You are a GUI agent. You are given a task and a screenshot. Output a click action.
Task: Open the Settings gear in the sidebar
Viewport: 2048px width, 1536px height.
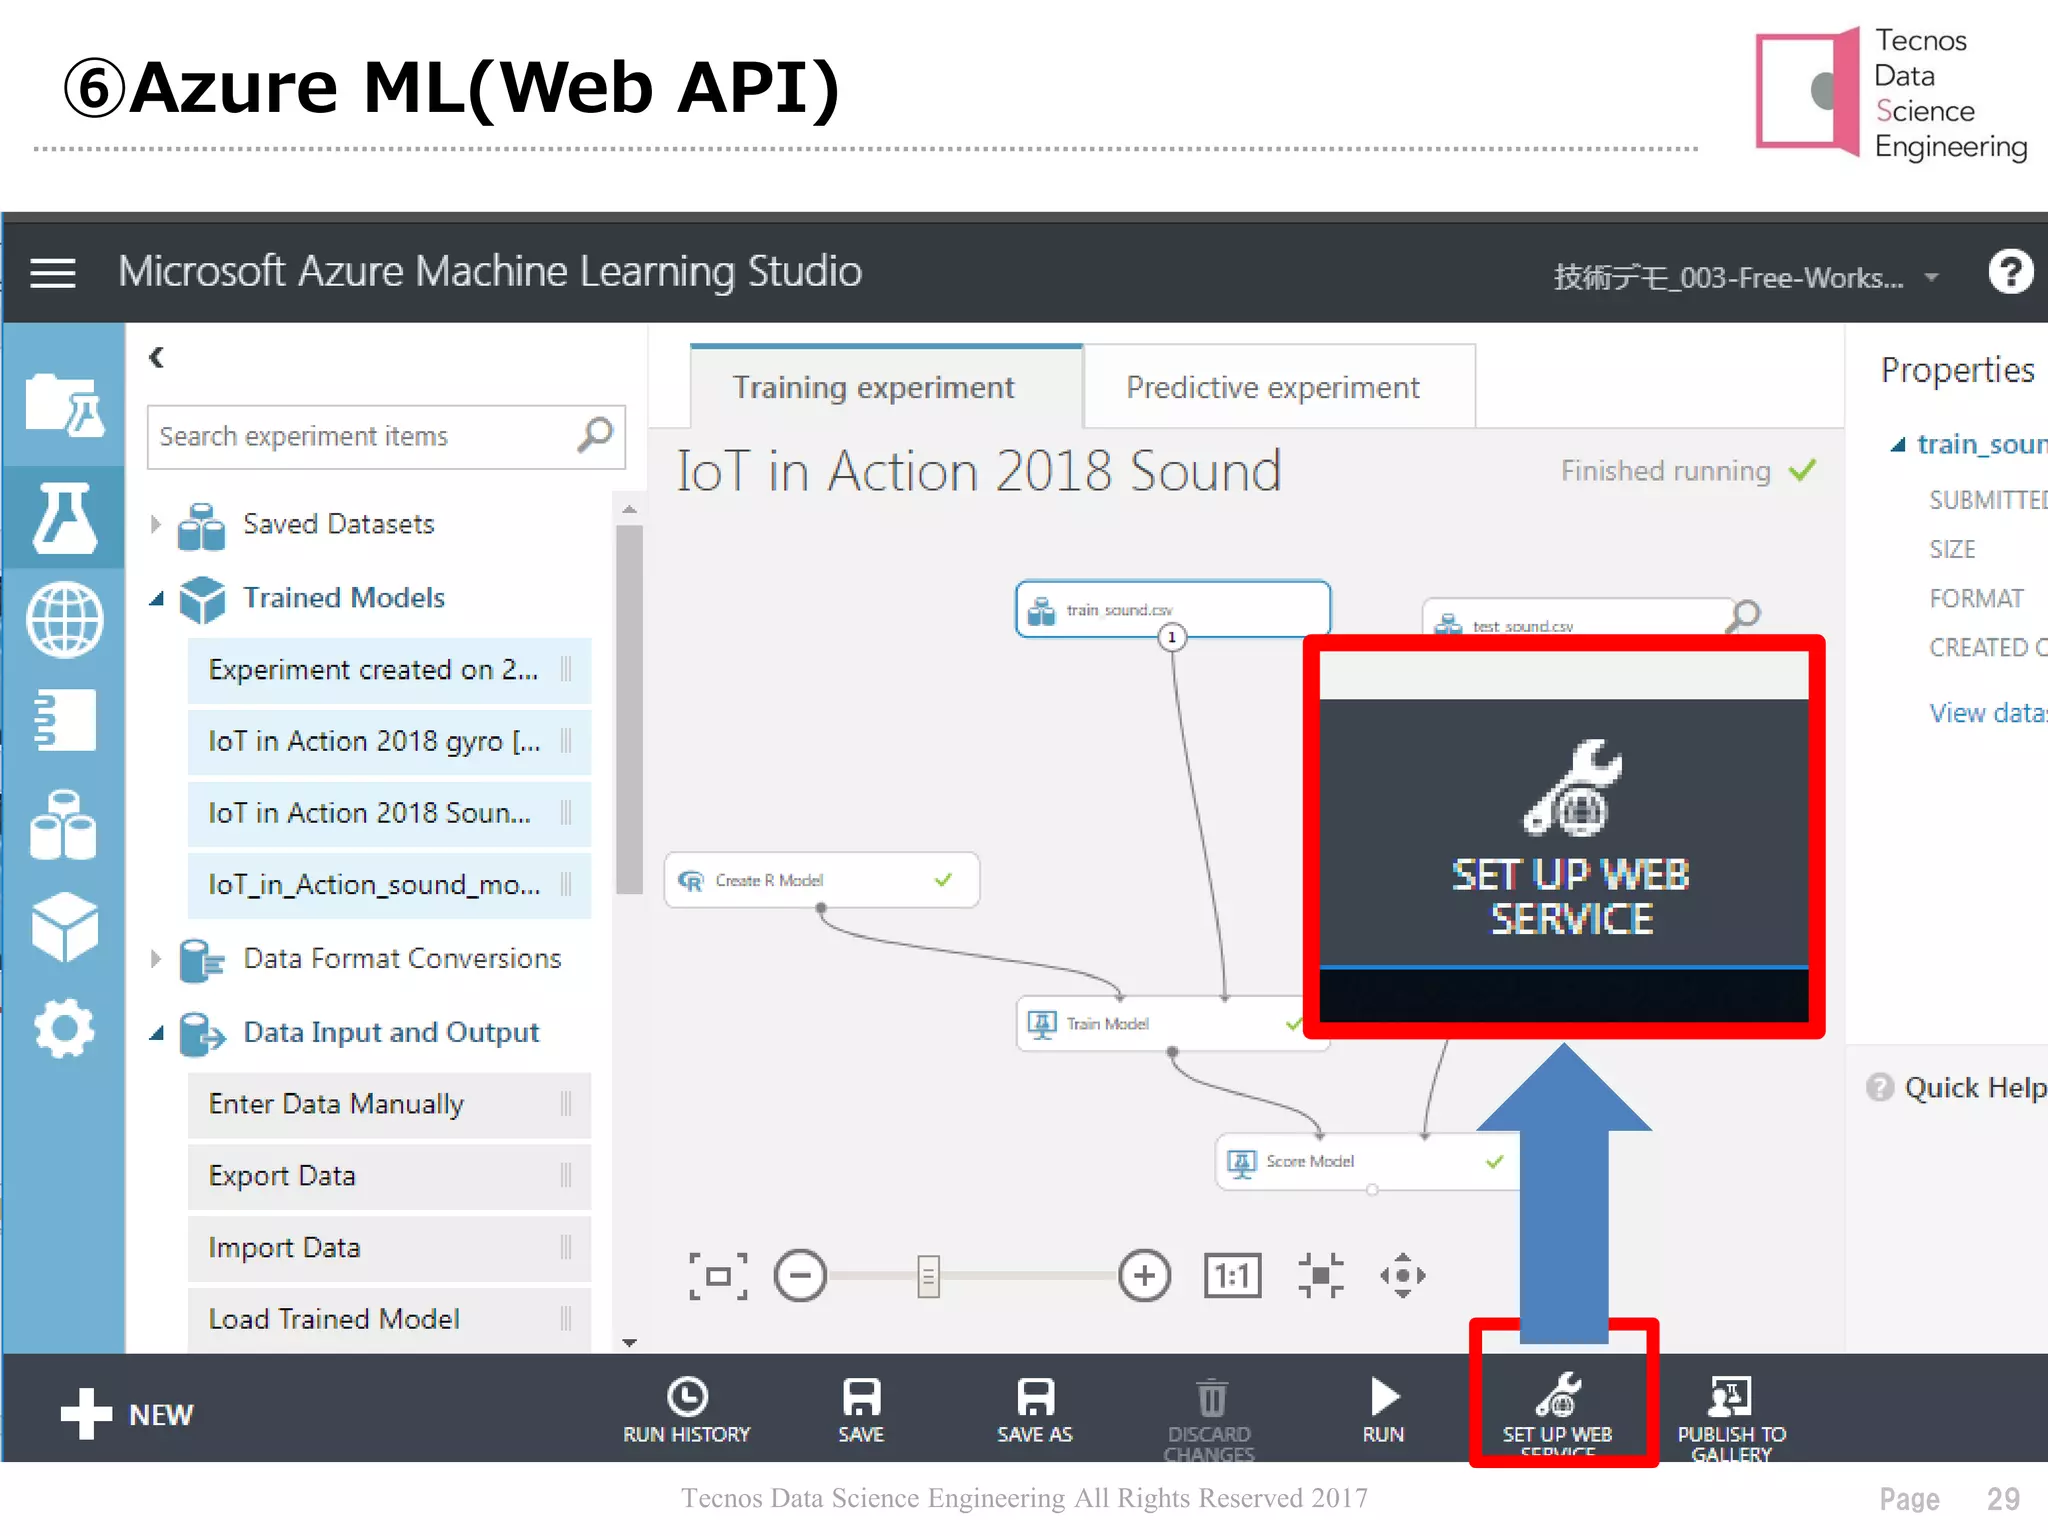[65, 1028]
